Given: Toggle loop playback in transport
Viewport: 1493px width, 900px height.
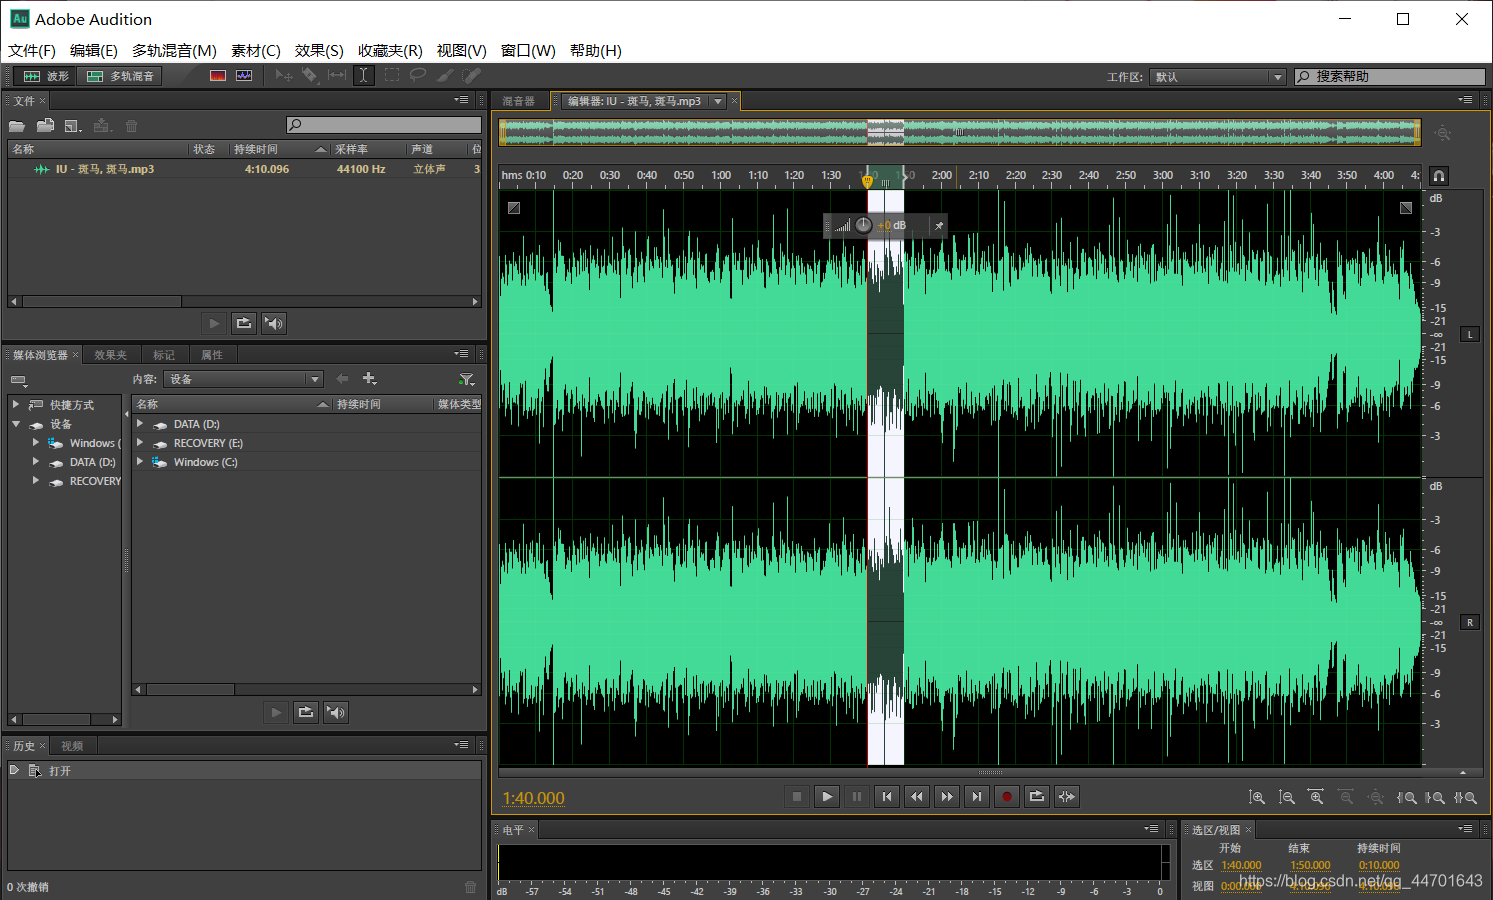Looking at the screenshot, I should (x=1037, y=797).
